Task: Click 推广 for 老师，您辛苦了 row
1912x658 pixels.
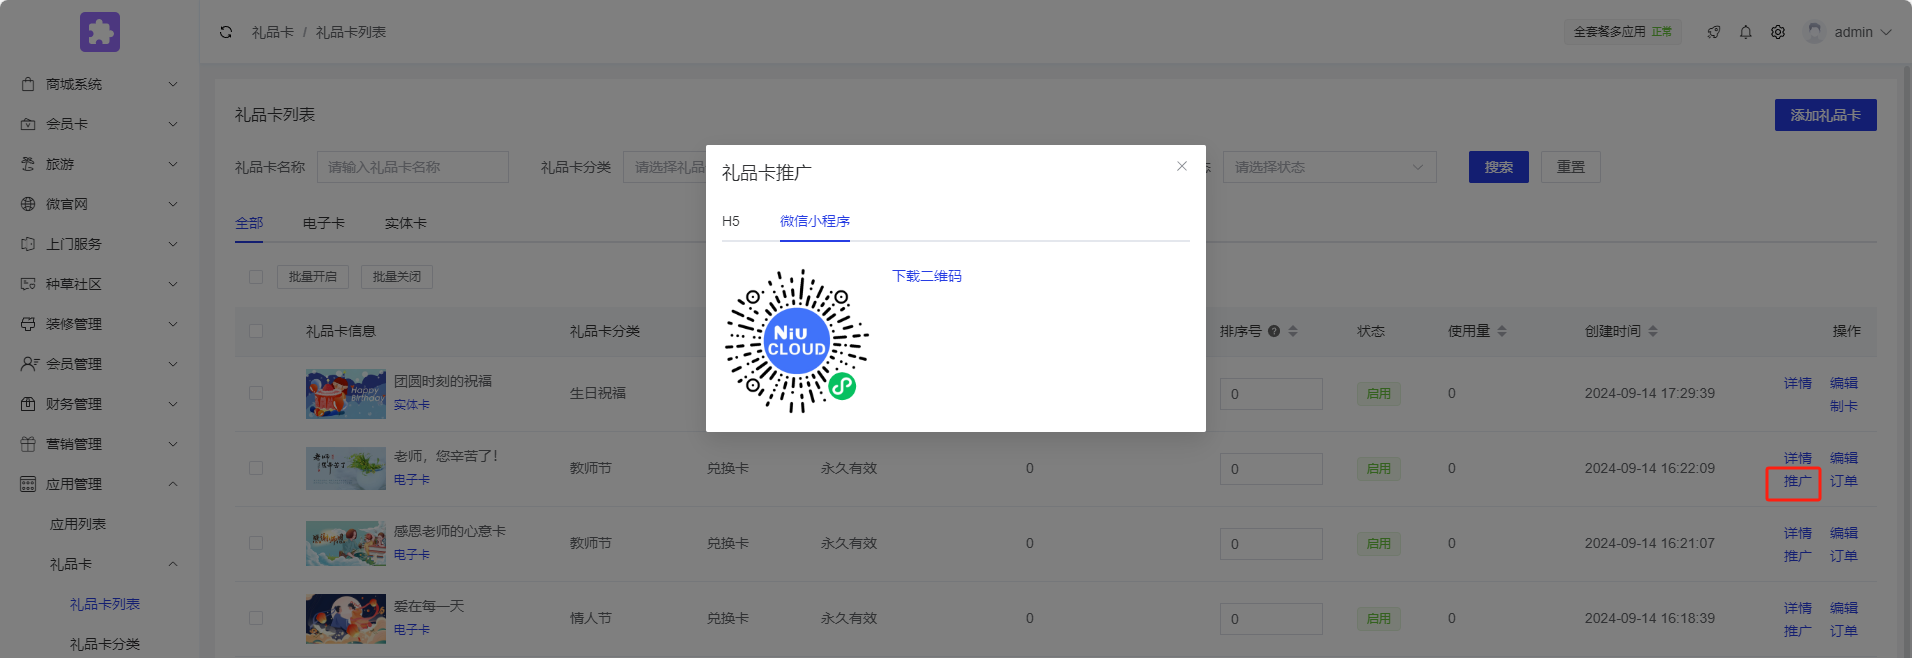Action: (x=1798, y=481)
